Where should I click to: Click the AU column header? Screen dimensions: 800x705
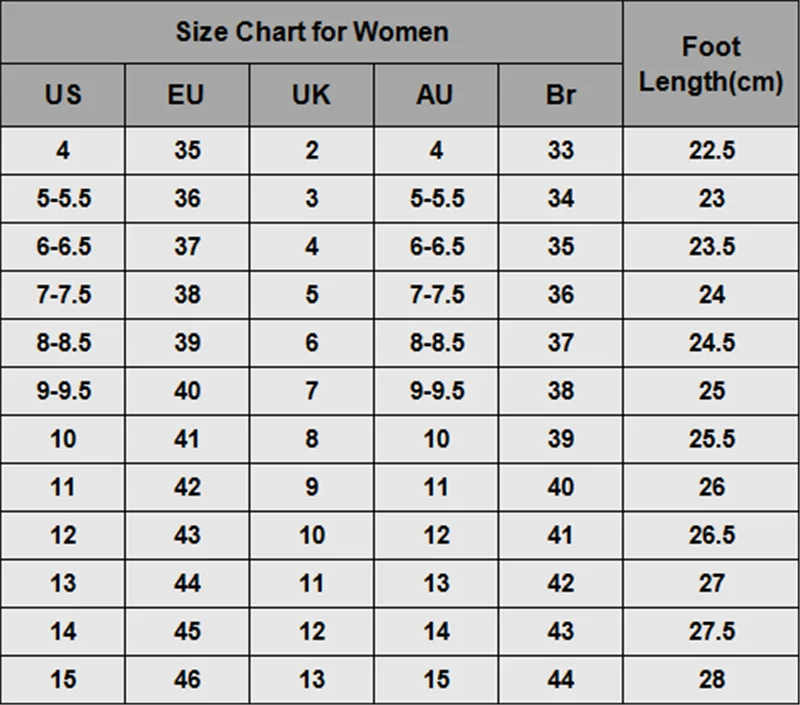[435, 94]
